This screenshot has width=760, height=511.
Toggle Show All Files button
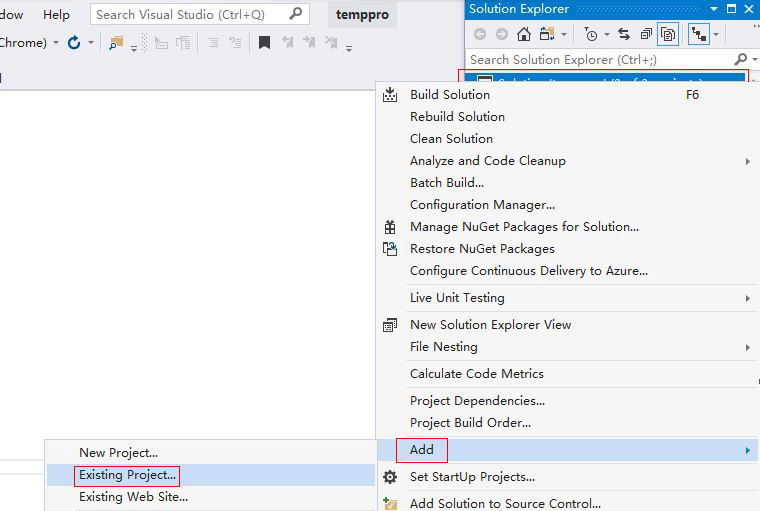point(668,34)
